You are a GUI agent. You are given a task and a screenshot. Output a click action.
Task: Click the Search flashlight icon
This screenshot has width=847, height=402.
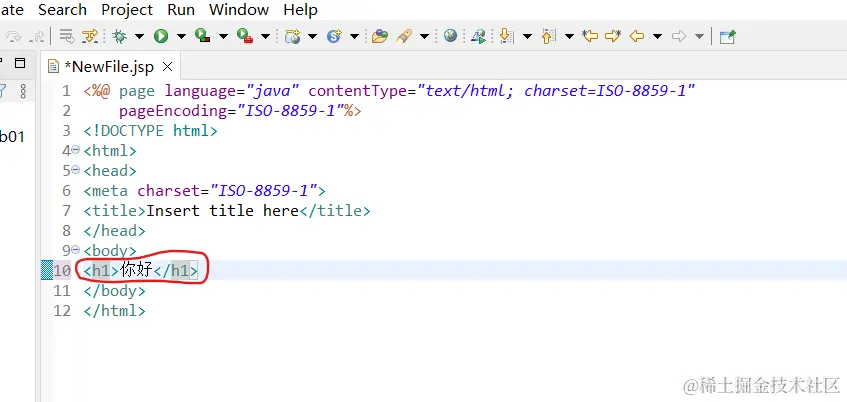[x=404, y=36]
